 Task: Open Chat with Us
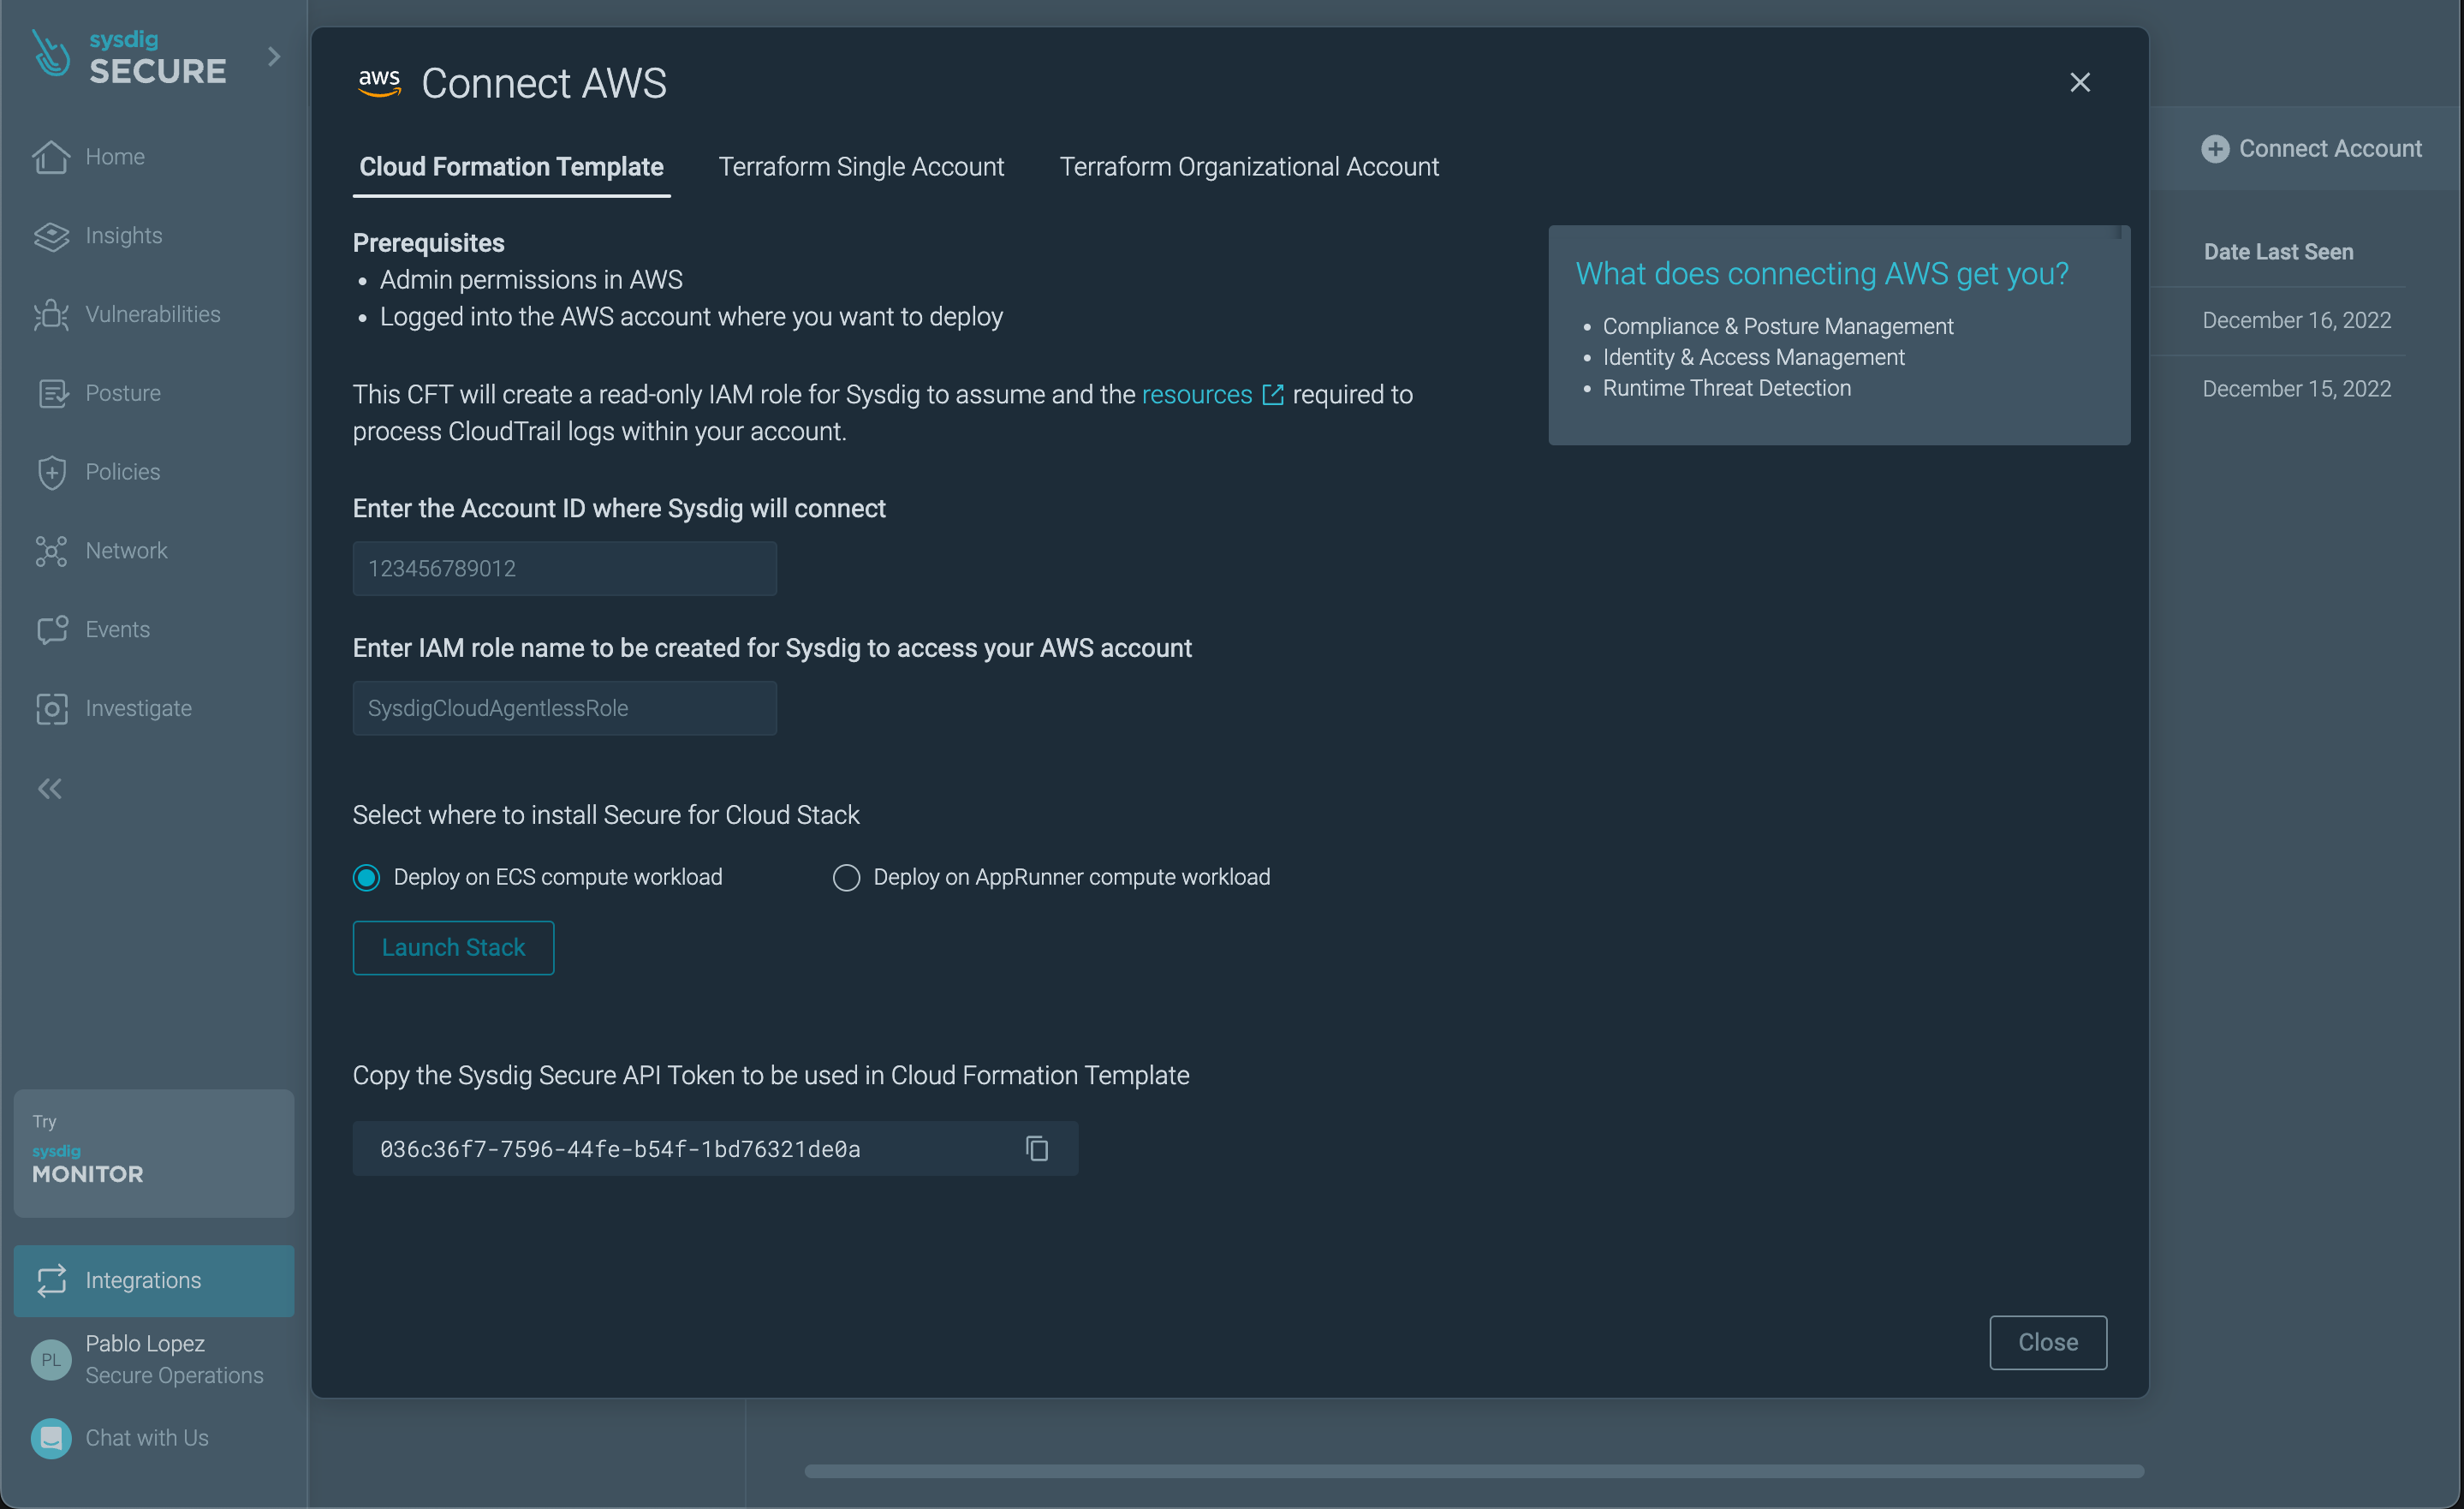click(x=146, y=1438)
